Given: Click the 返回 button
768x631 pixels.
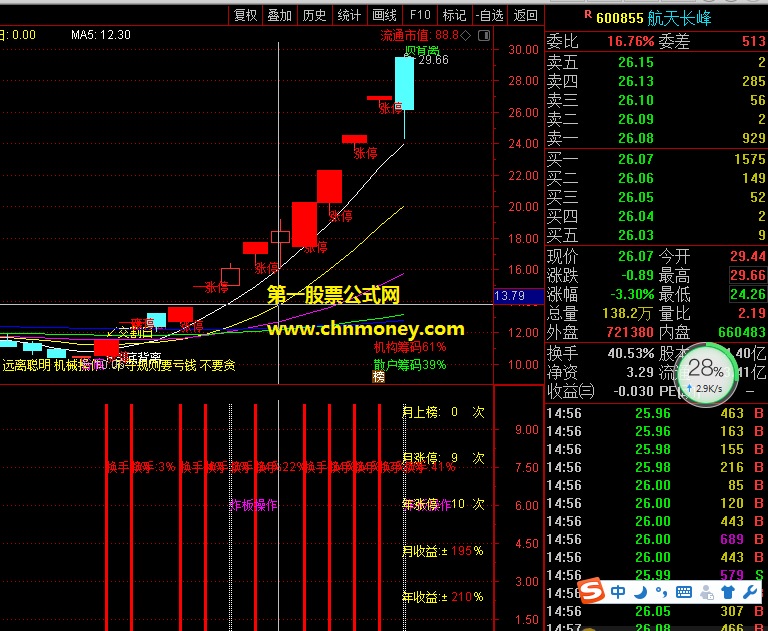Looking at the screenshot, I should pyautogui.click(x=526, y=16).
